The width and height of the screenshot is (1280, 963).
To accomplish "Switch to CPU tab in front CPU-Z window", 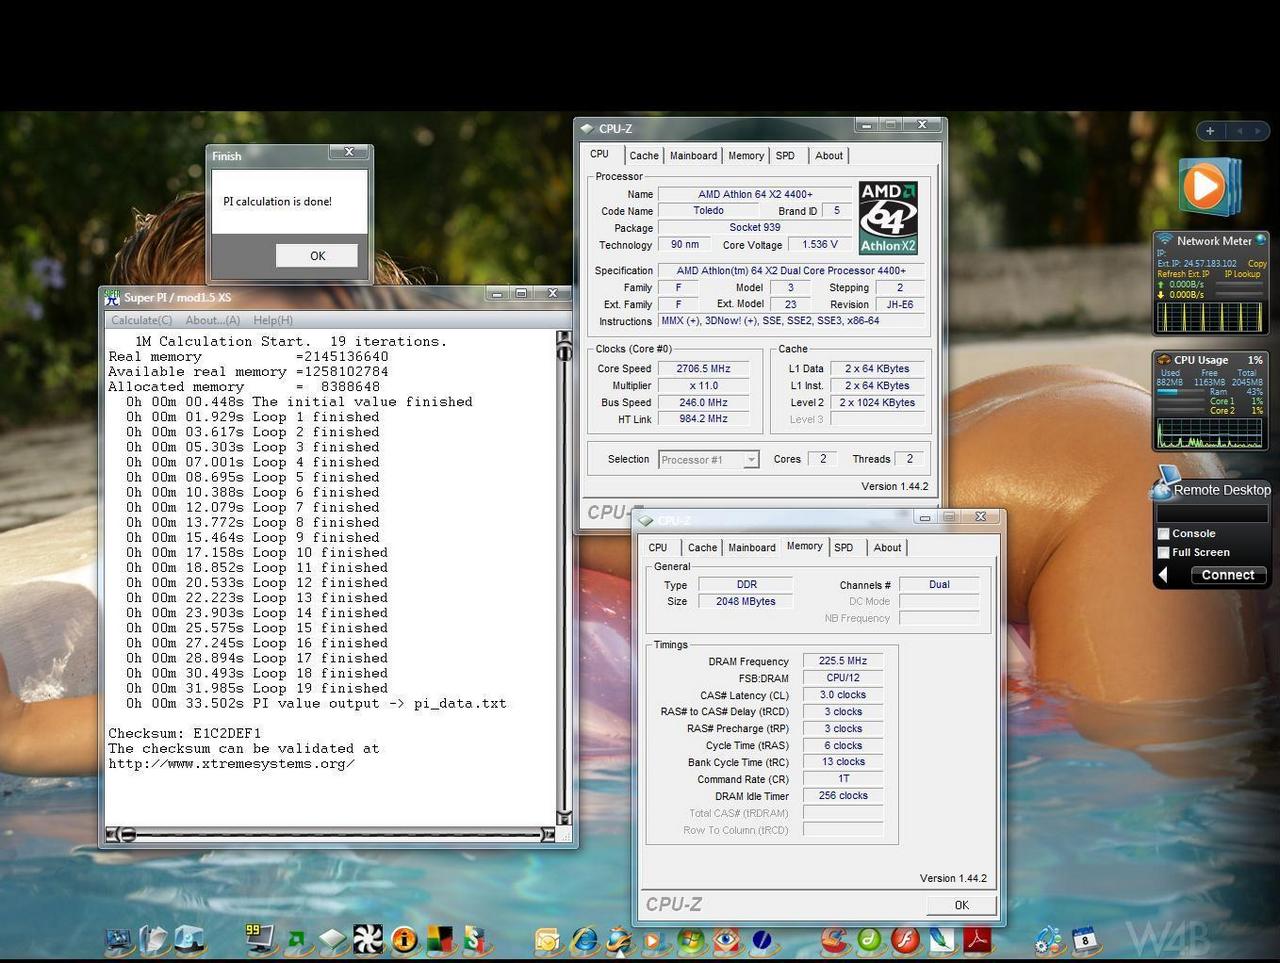I will [658, 548].
